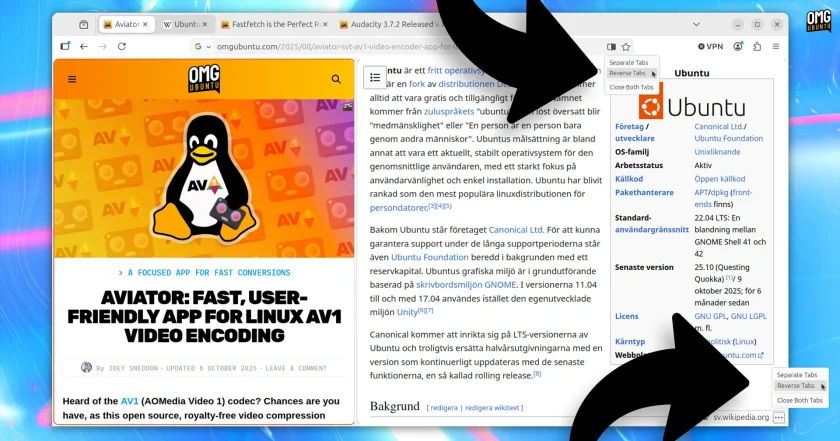Open 'Canonical Ltd.' link in the Bakom Ubuntu paragraph
The width and height of the screenshot is (840, 441).
516,229
